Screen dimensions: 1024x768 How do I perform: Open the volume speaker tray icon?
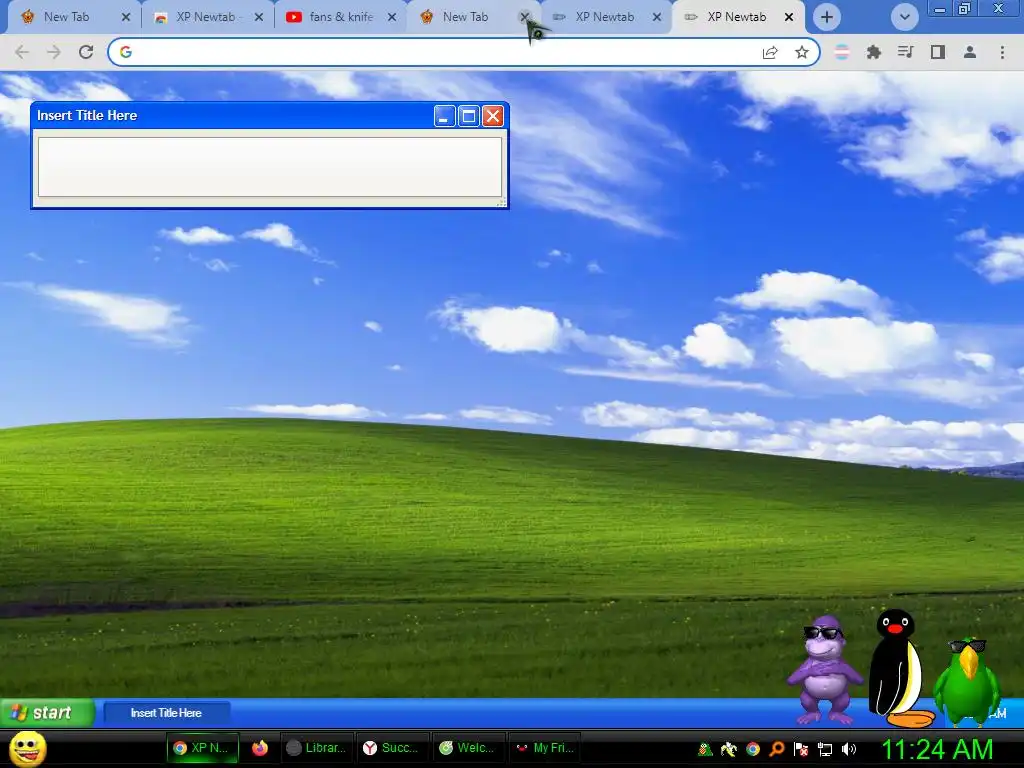[849, 749]
